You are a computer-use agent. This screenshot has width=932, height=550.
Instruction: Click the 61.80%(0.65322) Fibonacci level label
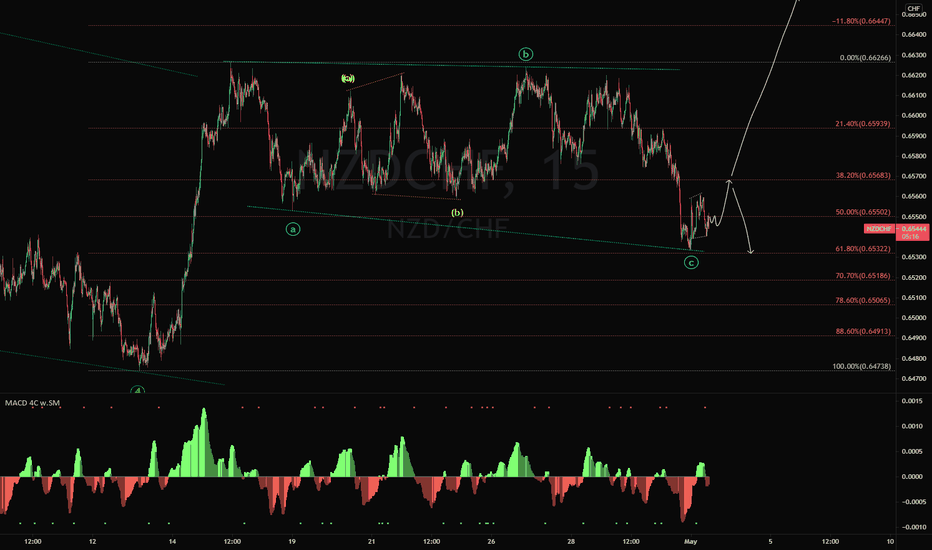(863, 249)
